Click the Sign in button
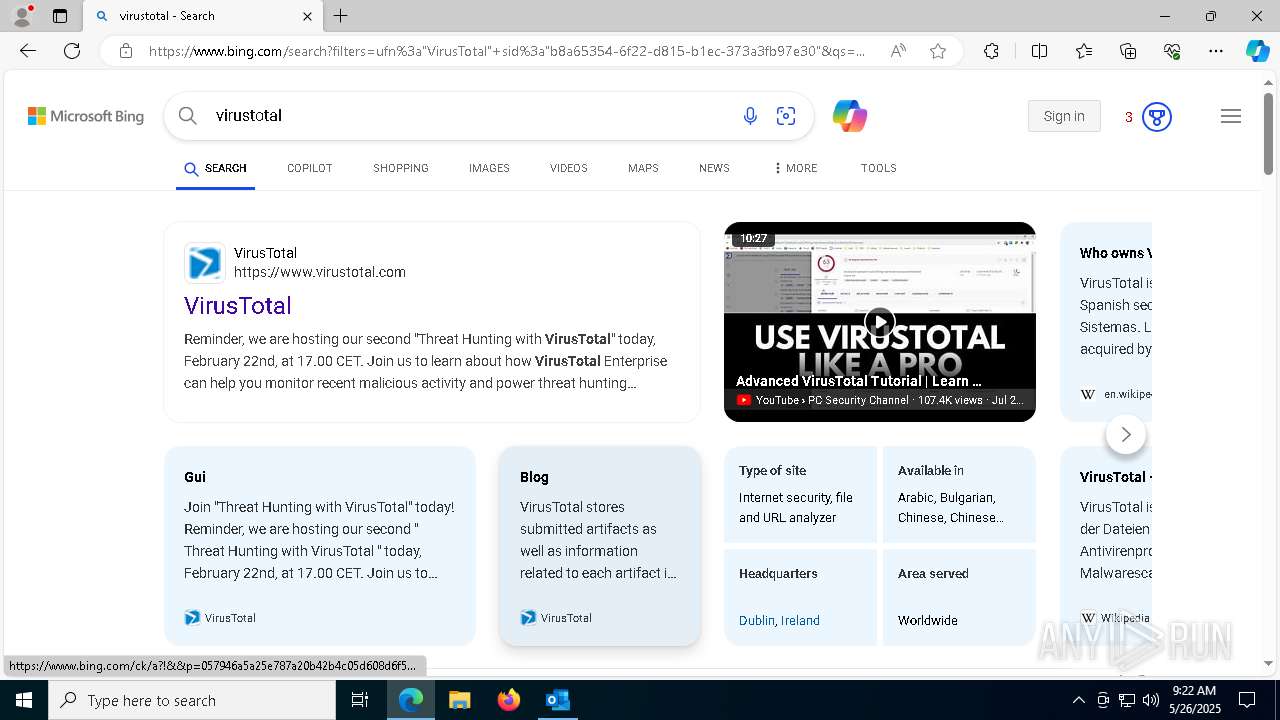This screenshot has width=1280, height=720. [1064, 116]
